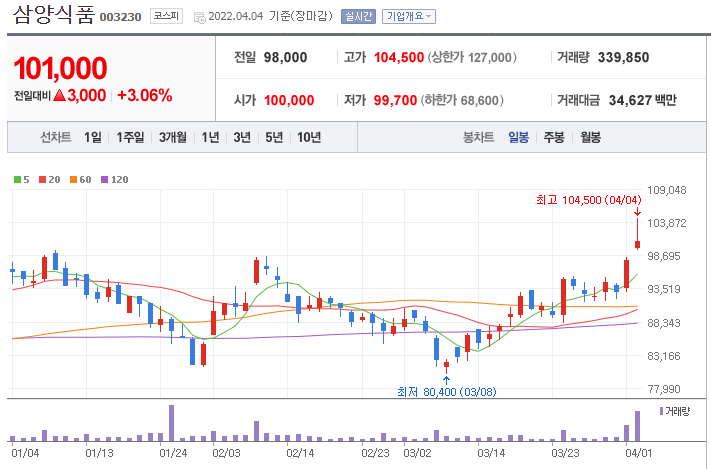The width and height of the screenshot is (711, 469).
Task: Click the 02/14 date axis label
Action: tap(300, 453)
